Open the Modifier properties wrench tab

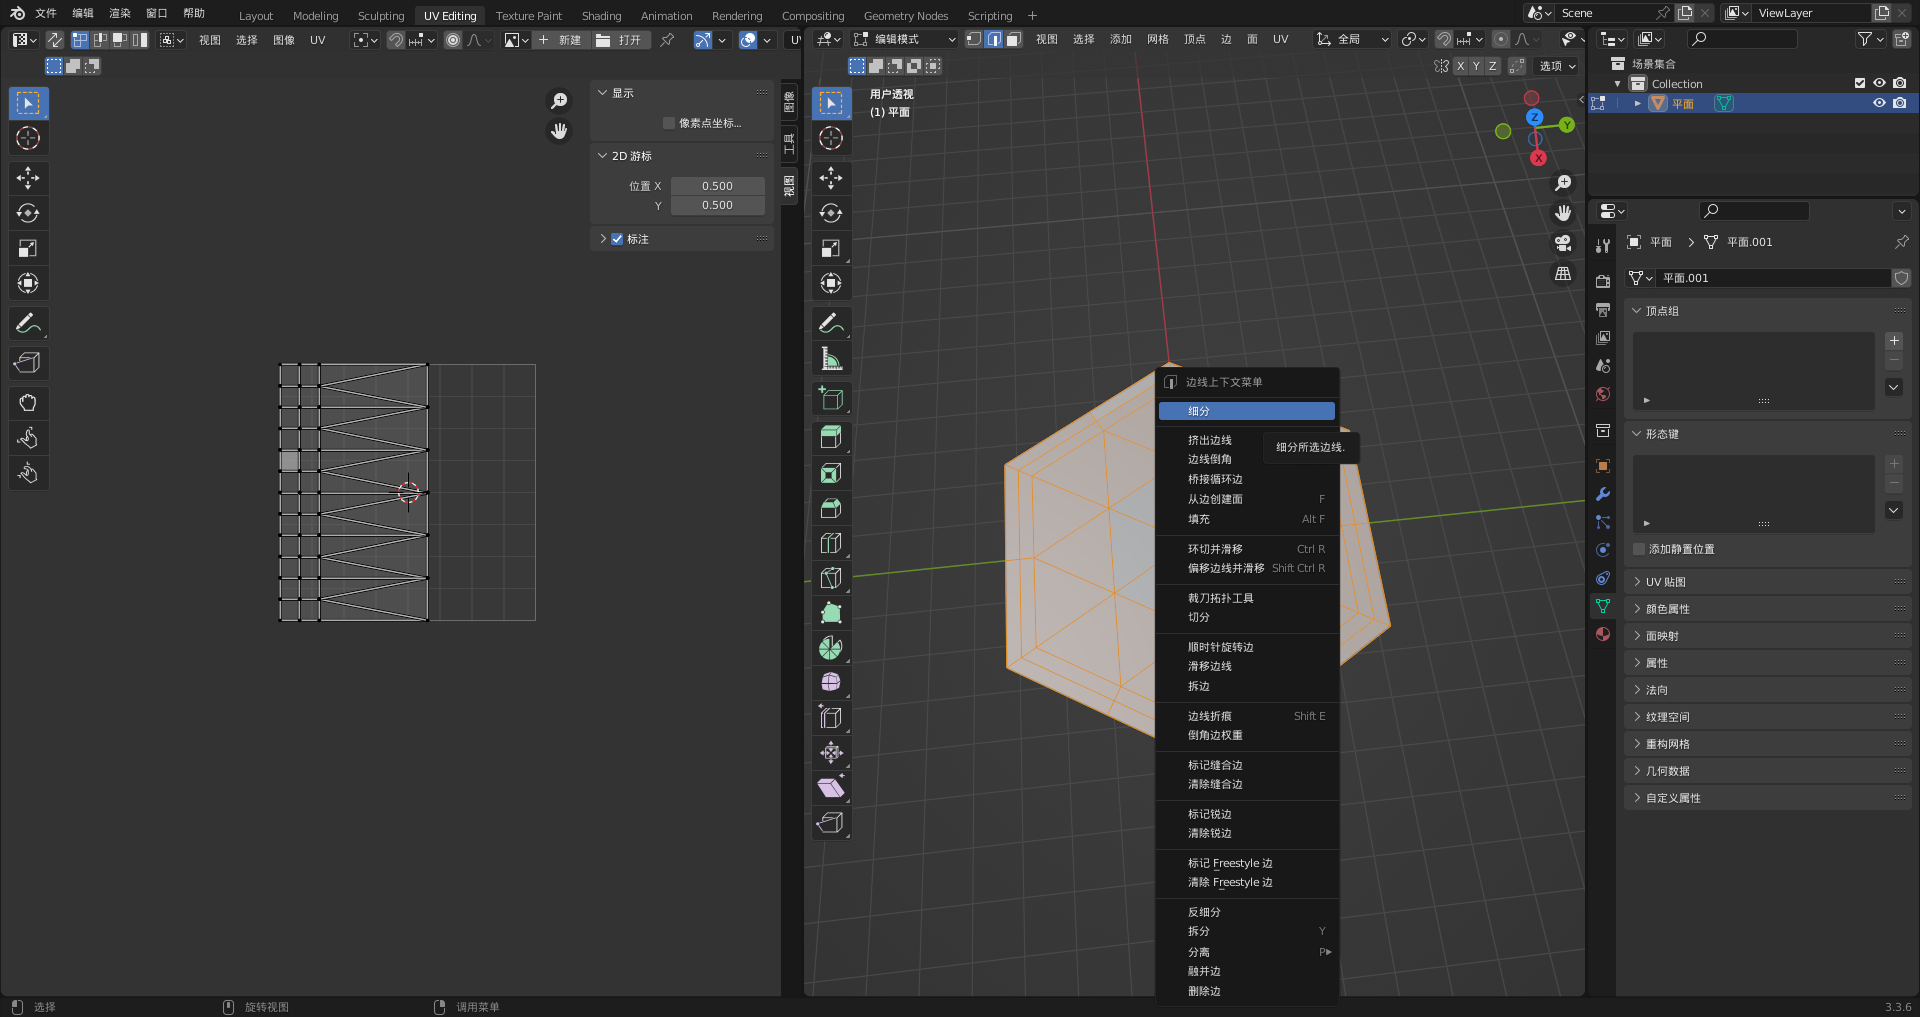1603,494
